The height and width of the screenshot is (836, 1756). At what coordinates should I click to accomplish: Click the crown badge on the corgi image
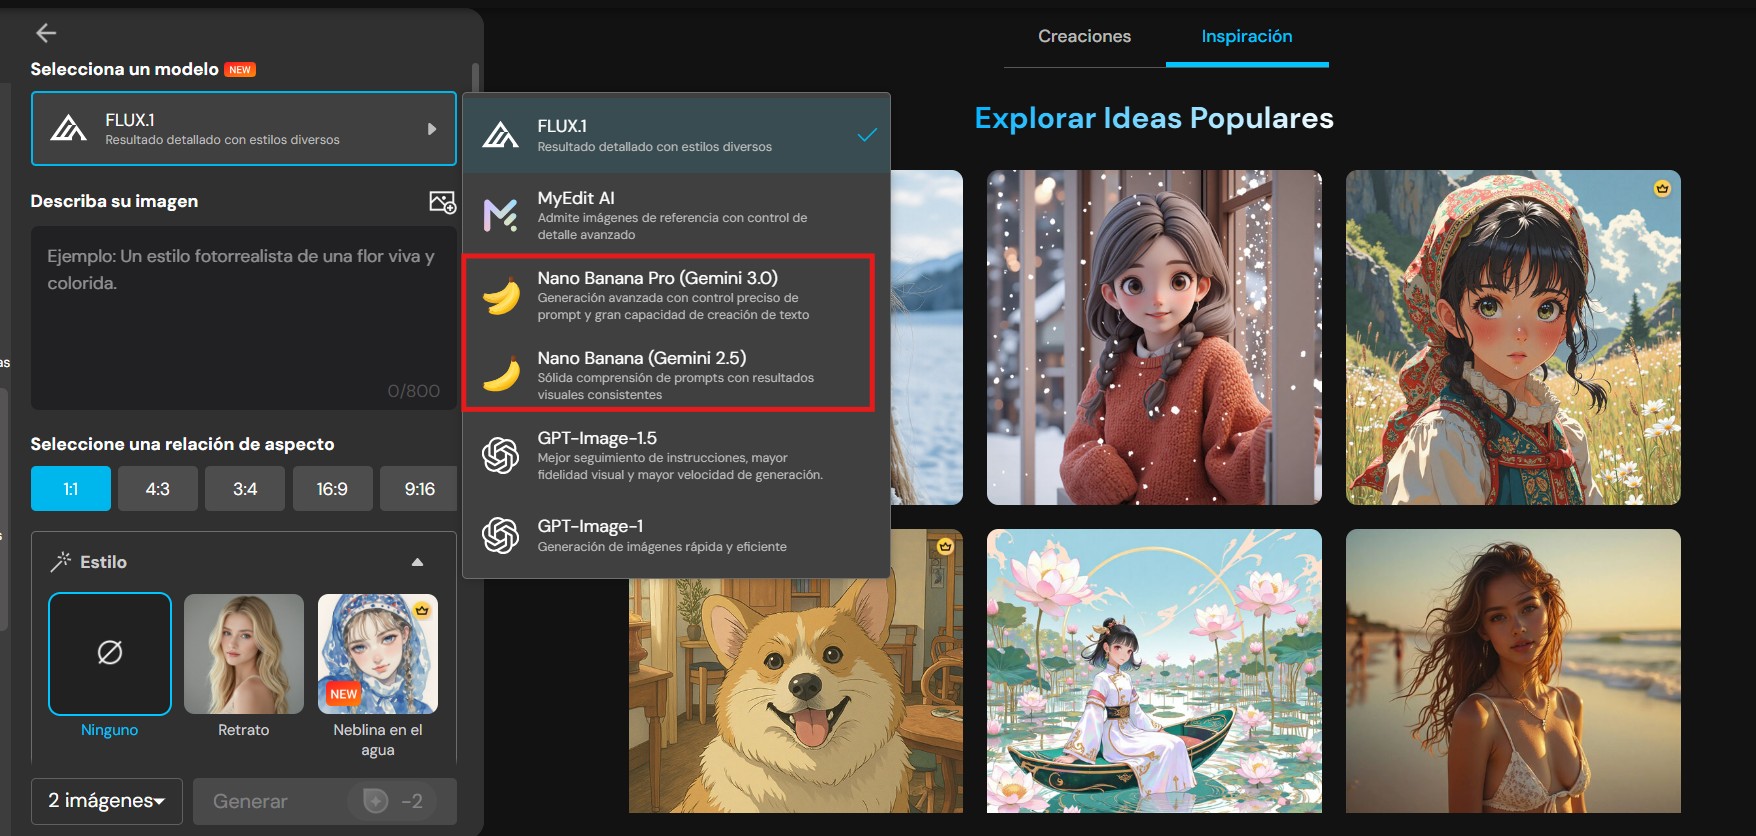pos(945,546)
